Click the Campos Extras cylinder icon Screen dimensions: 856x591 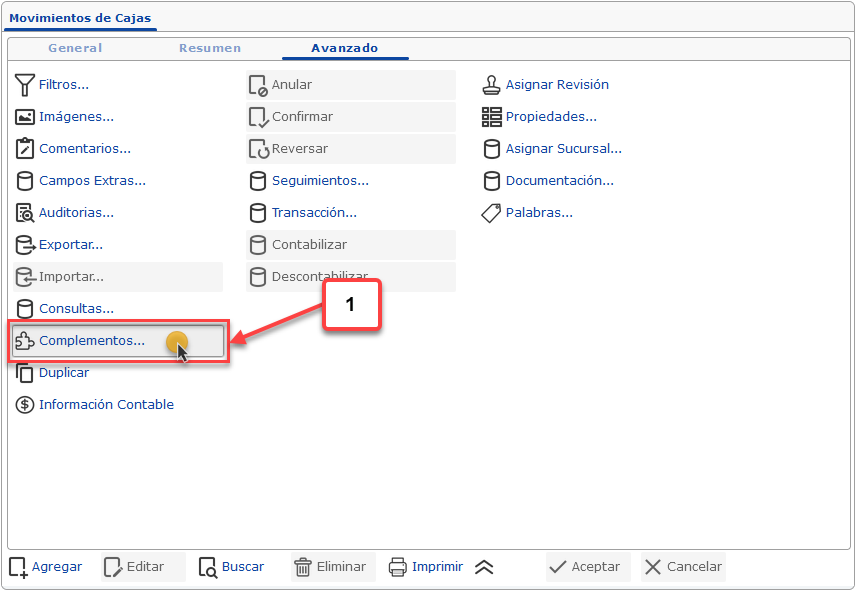[x=25, y=181]
